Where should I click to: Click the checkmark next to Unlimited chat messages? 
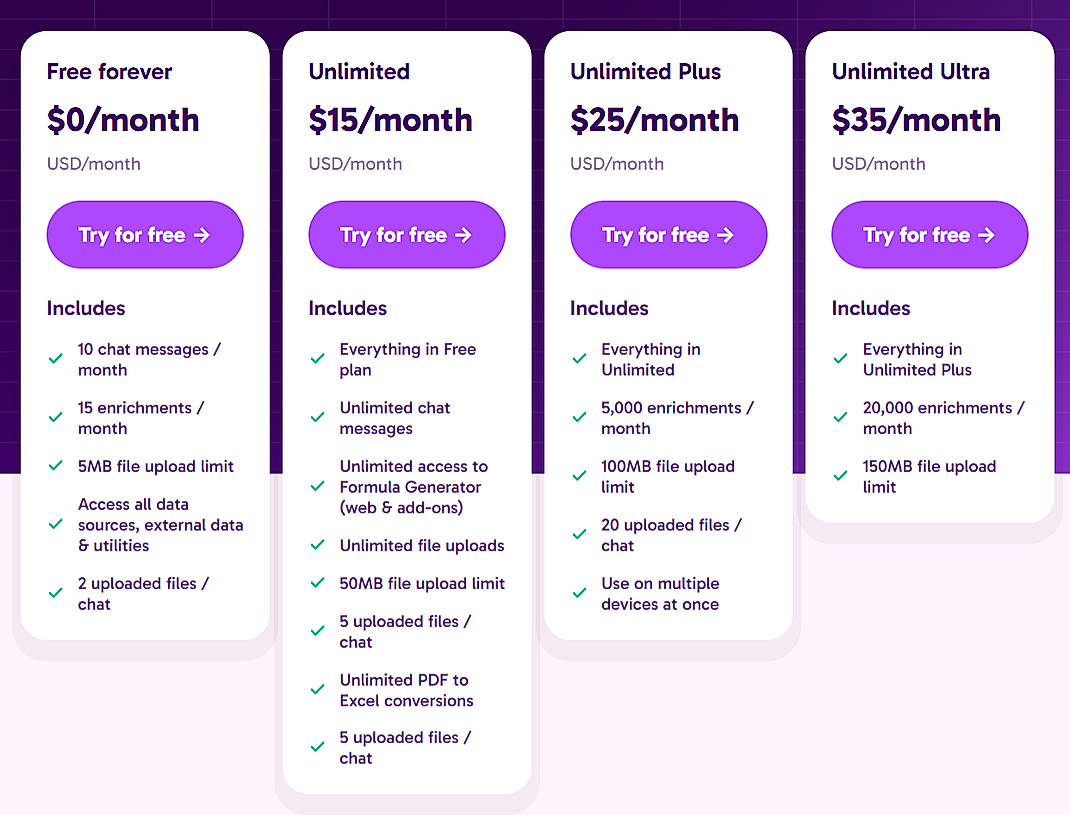[x=318, y=416]
